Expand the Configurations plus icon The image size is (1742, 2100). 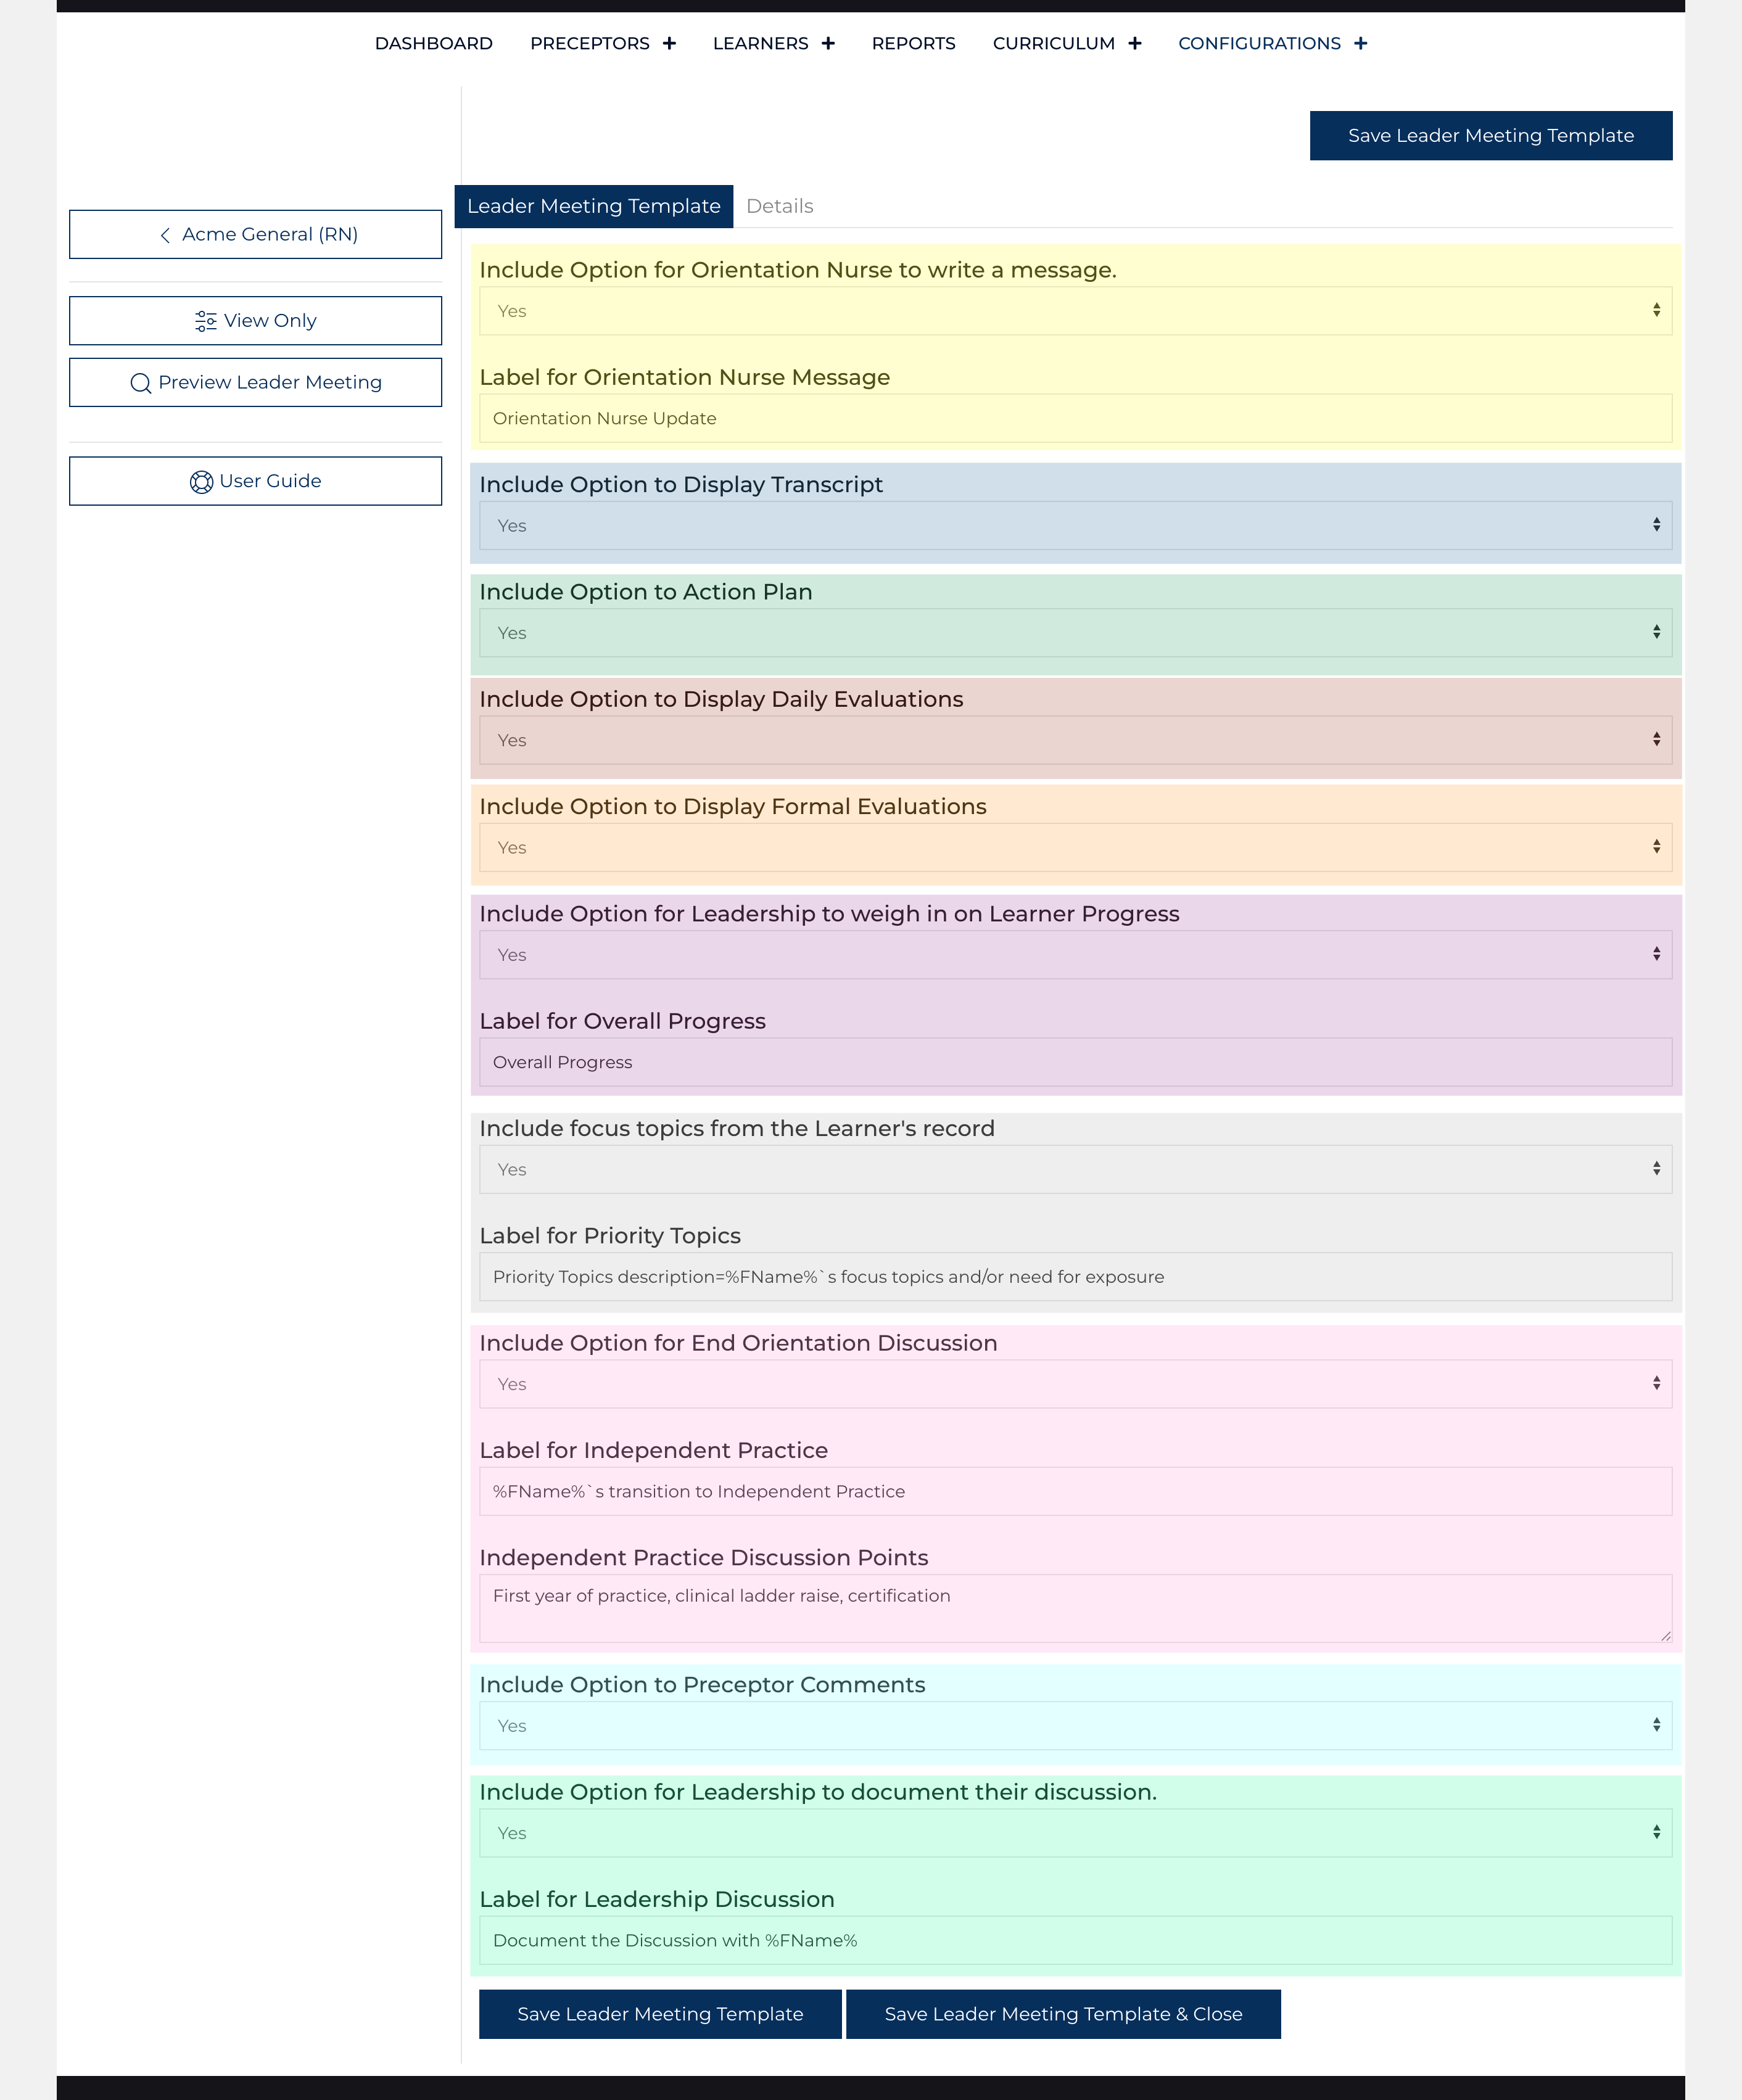coord(1360,43)
